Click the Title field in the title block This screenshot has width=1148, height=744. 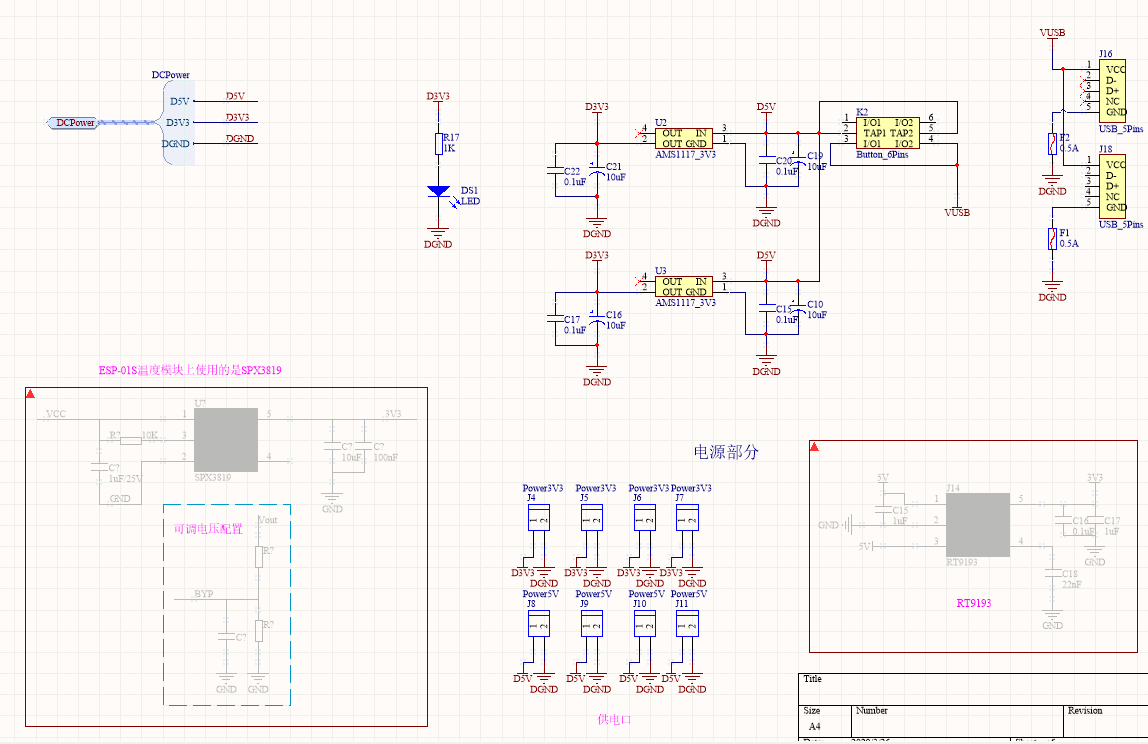(x=972, y=689)
